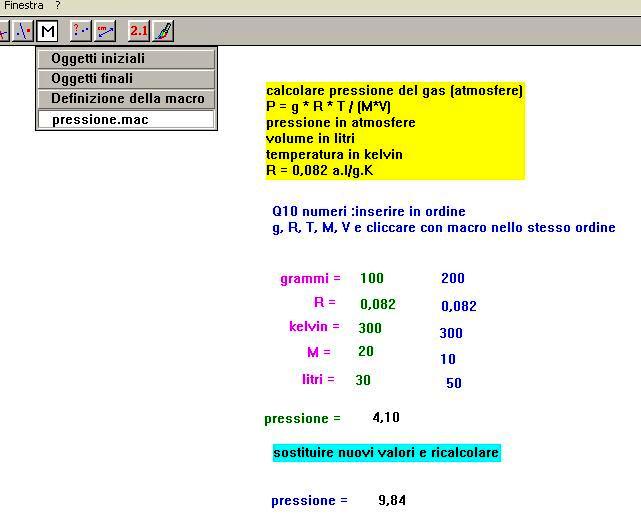Select the lines tool icon beside M
The image size is (641, 532).
[23, 31]
